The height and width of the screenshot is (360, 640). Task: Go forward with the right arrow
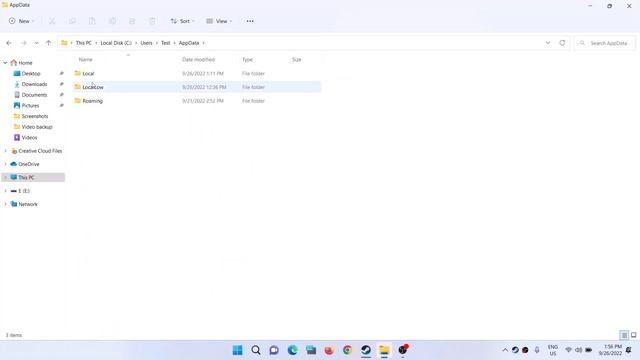point(24,43)
